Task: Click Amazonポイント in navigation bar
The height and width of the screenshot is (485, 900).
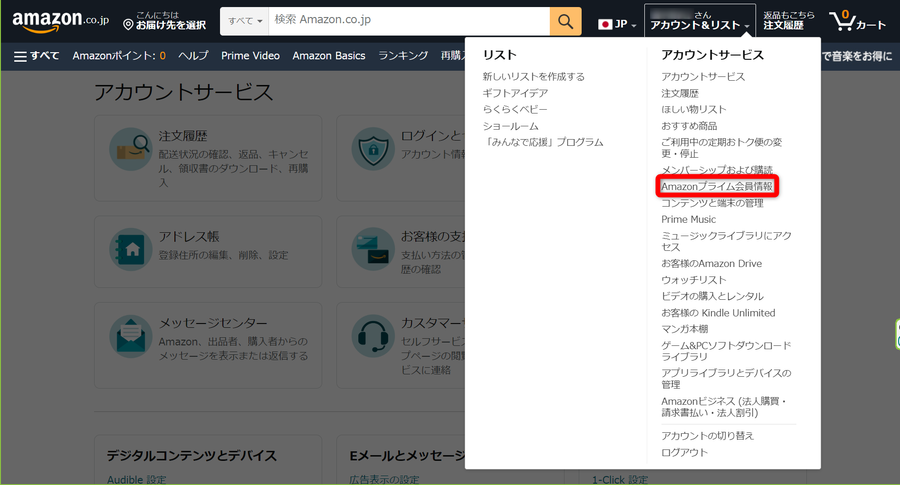Action: pyautogui.click(x=119, y=56)
